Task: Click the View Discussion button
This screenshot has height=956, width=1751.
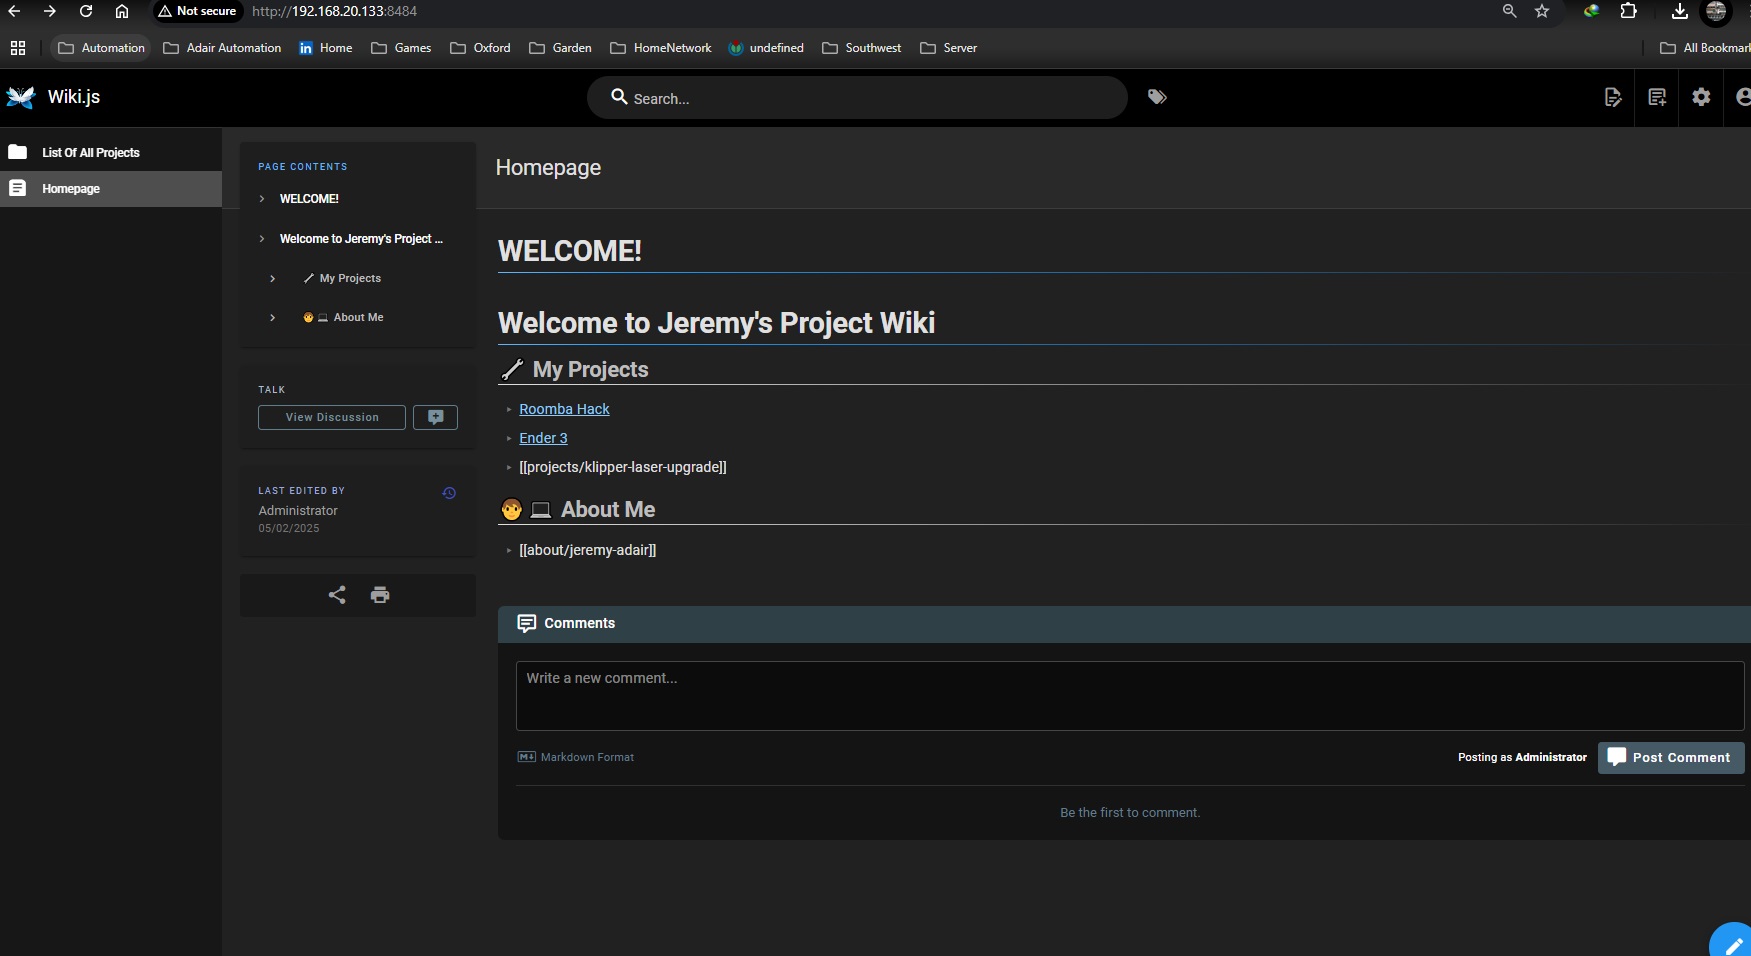Action: pyautogui.click(x=332, y=417)
